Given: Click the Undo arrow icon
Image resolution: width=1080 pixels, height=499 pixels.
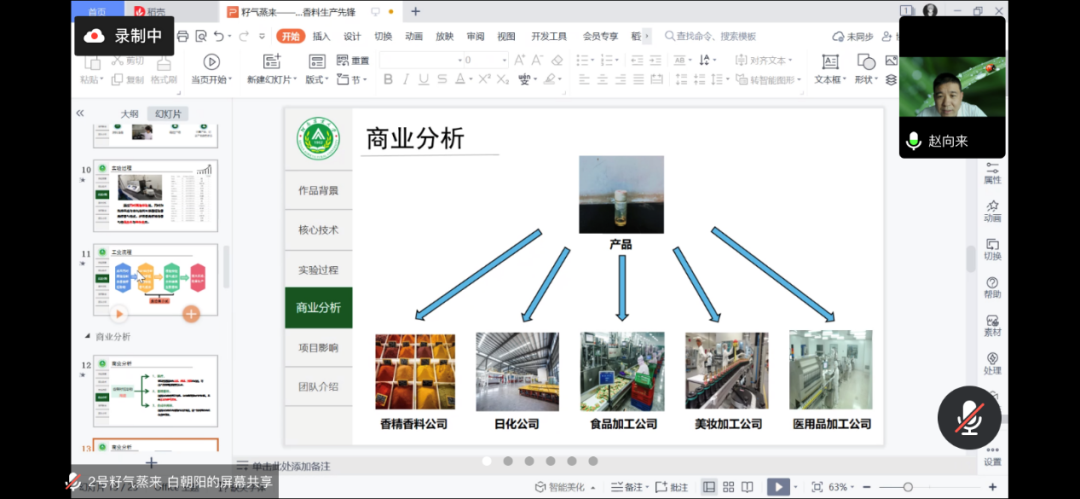Looking at the screenshot, I should (219, 37).
